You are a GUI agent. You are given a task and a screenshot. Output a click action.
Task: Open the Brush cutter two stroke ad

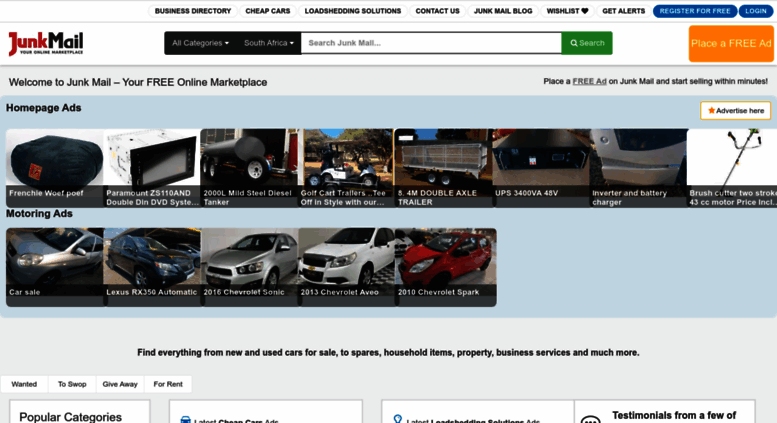[x=732, y=168]
